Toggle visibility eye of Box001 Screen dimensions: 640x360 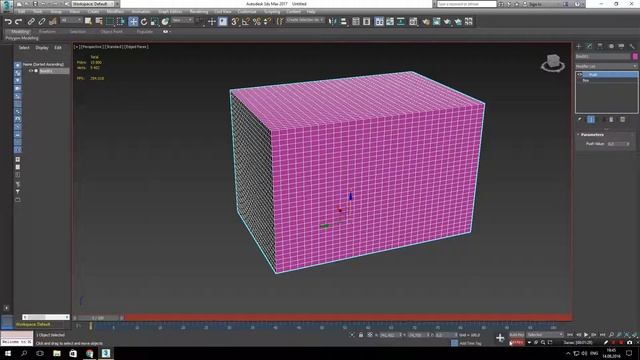(x=31, y=71)
